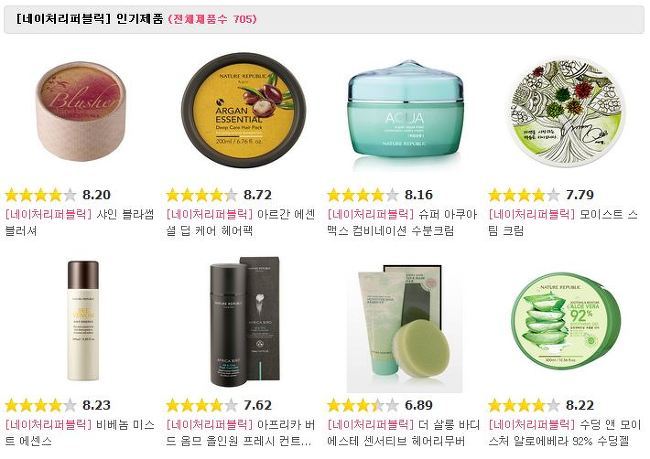This screenshot has width=650, height=459.
Task: Click the 샤인 블라썸 블러셔 product link
Action: pyautogui.click(x=79, y=222)
